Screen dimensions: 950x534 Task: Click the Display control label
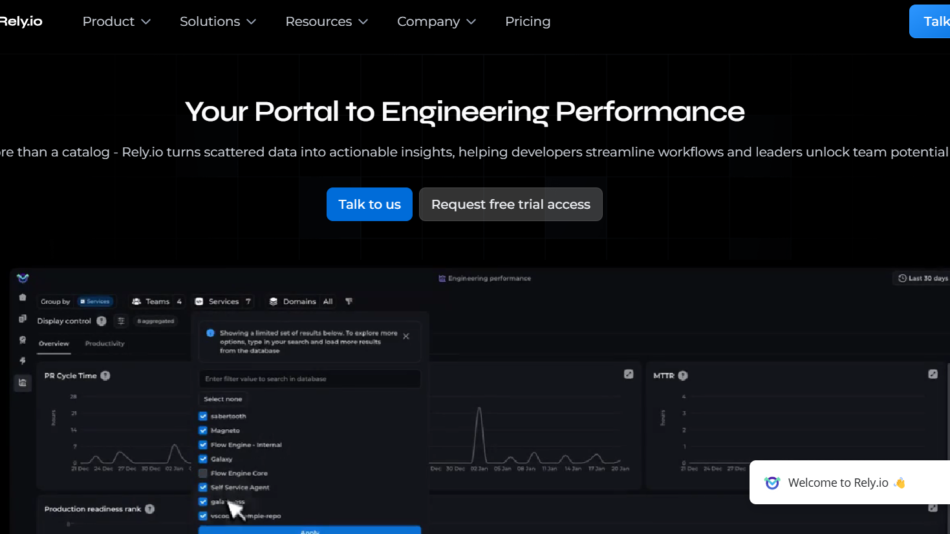click(x=64, y=321)
